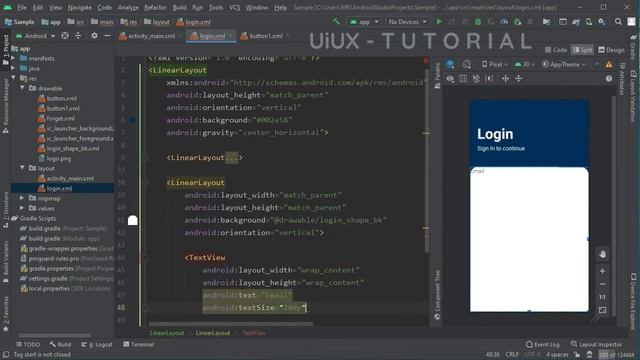640x360 pixels.
Task: Open the Android project view dropdown
Action: point(36,36)
